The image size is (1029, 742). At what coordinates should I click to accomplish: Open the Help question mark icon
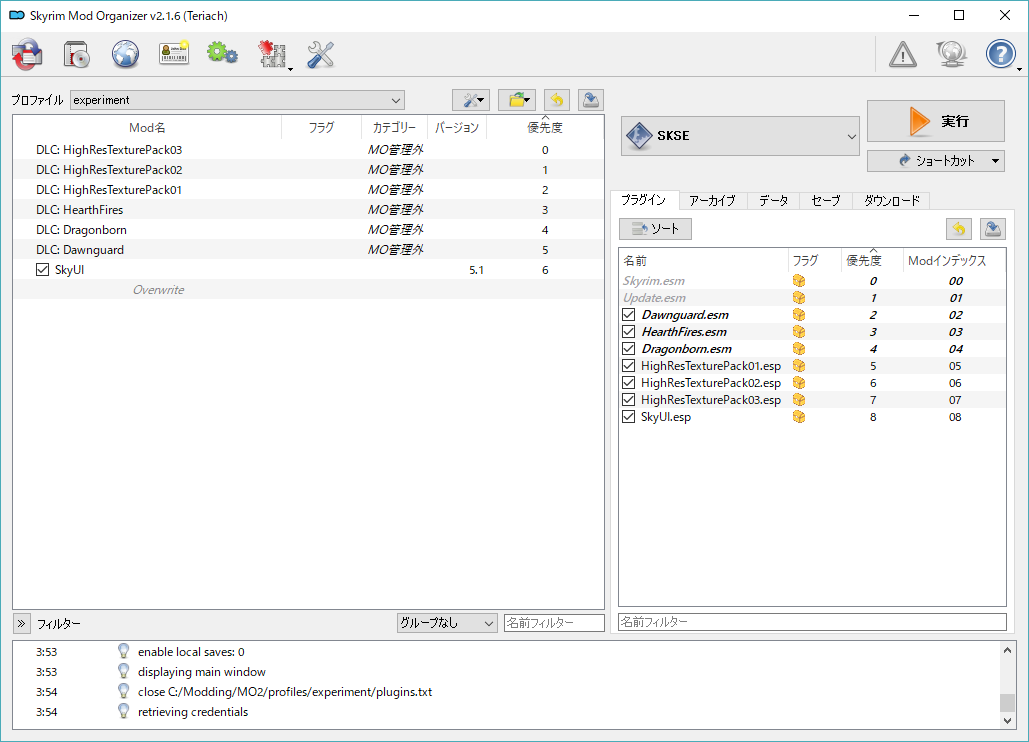click(1000, 54)
